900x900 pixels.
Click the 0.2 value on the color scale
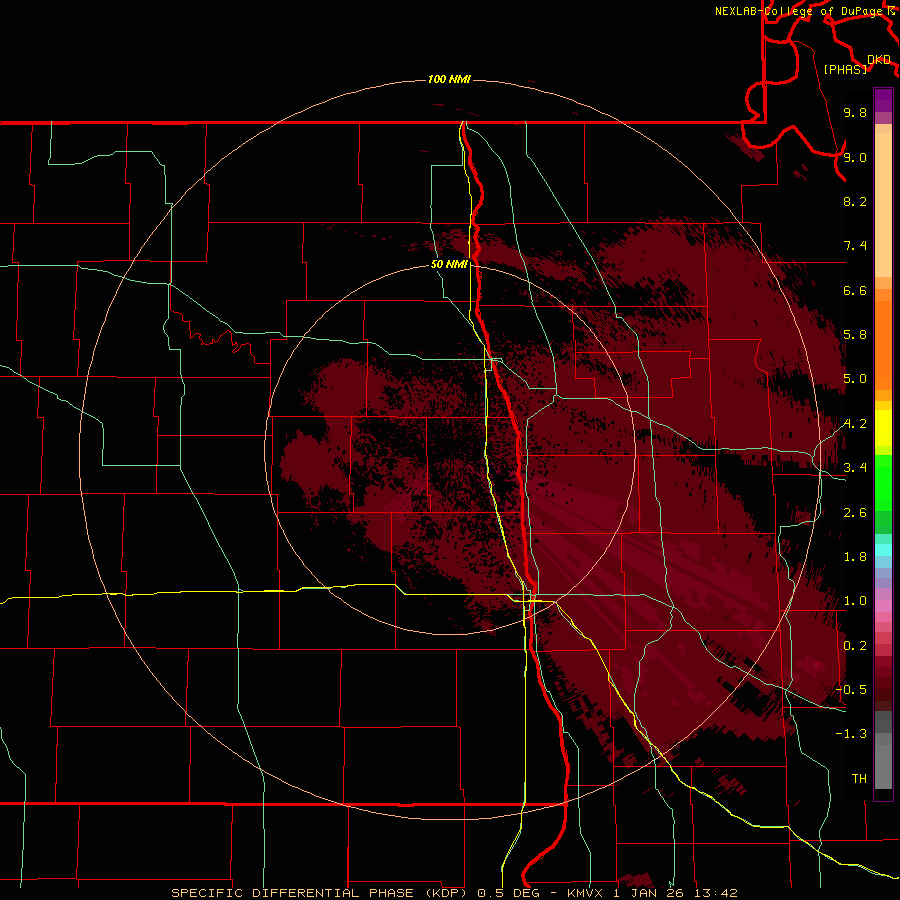click(855, 646)
